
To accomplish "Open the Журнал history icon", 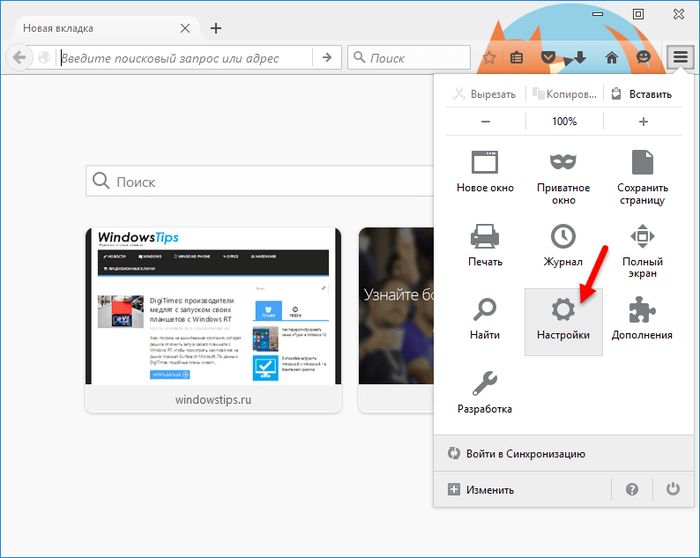I will (x=564, y=238).
